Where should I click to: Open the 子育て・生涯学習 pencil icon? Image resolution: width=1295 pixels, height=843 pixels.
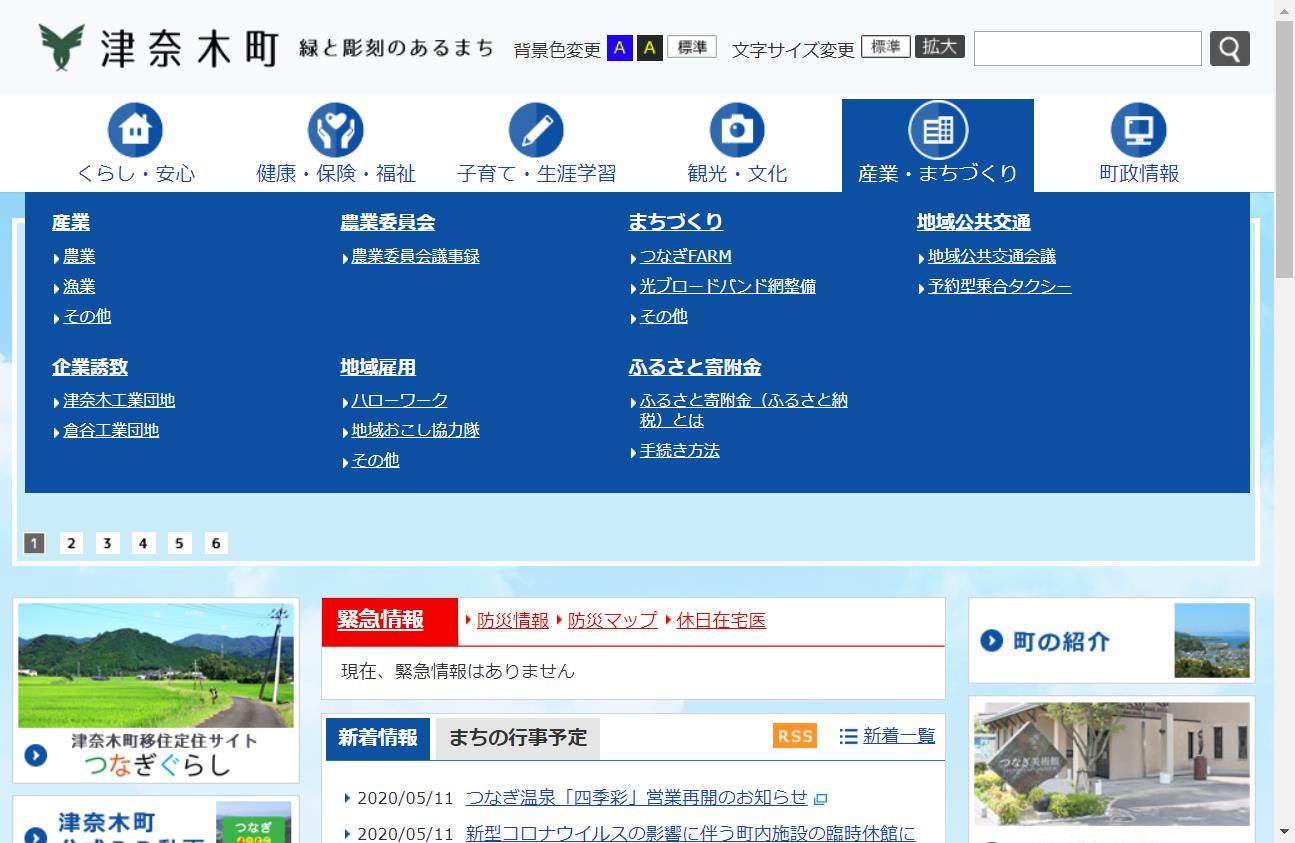(536, 128)
